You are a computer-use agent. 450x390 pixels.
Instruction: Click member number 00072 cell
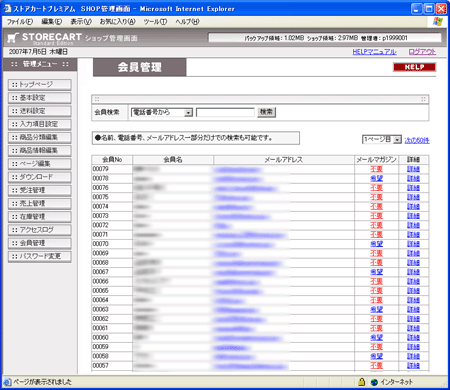click(112, 225)
